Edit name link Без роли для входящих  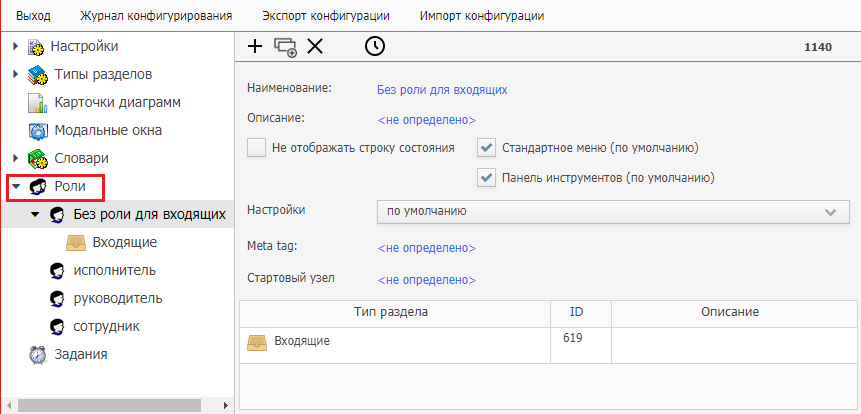tap(442, 90)
